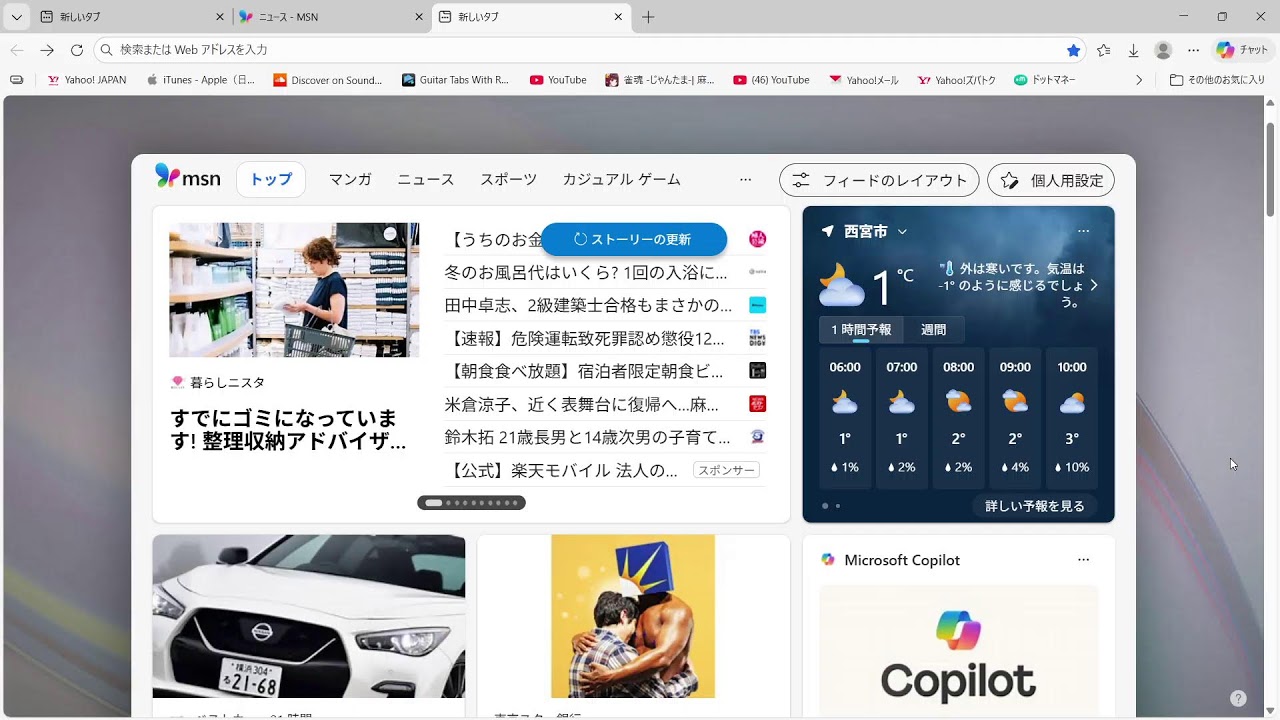This screenshot has width=1280, height=720.
Task: Click the help question mark icon
Action: pos(1238,698)
